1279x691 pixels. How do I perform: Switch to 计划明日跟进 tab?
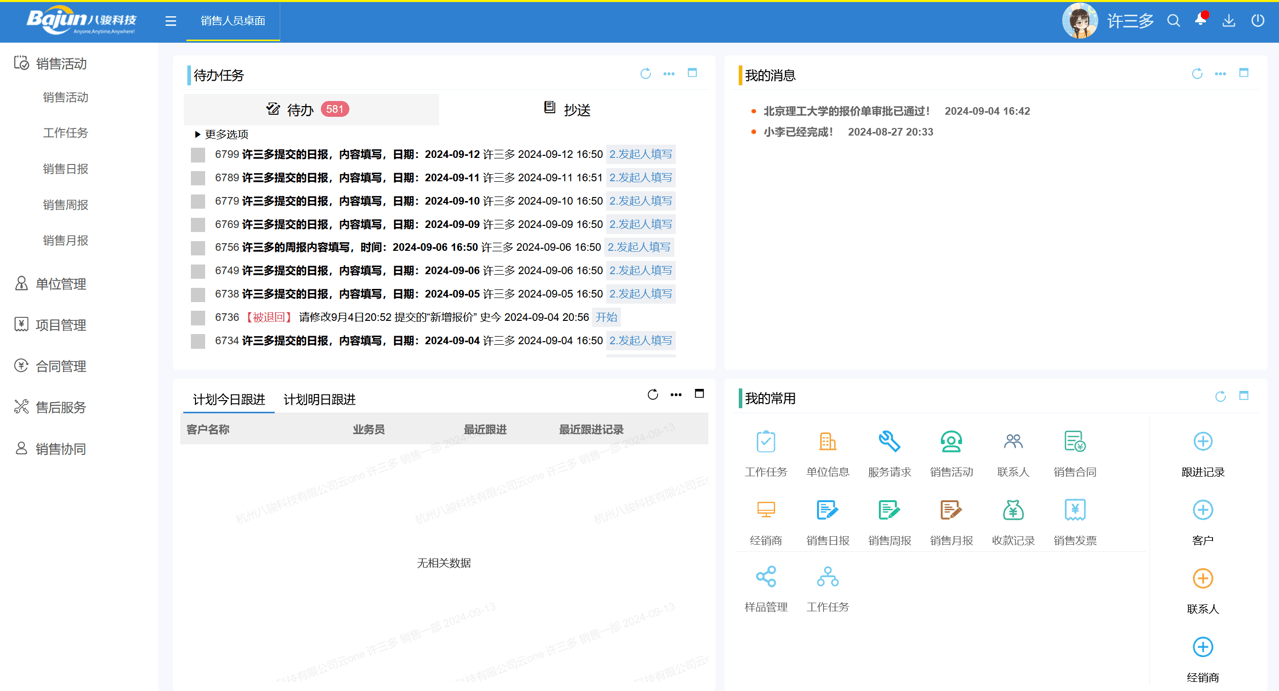pyautogui.click(x=319, y=399)
